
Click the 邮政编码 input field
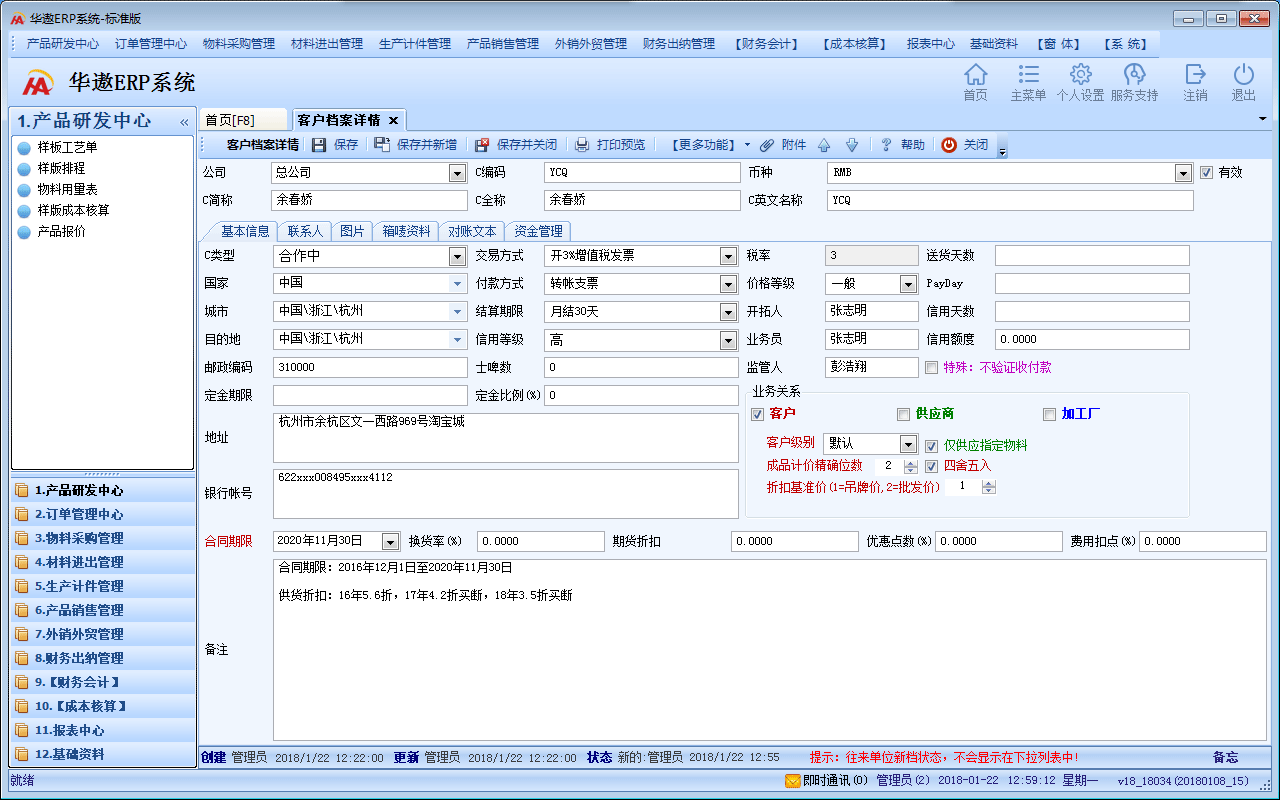click(x=370, y=368)
